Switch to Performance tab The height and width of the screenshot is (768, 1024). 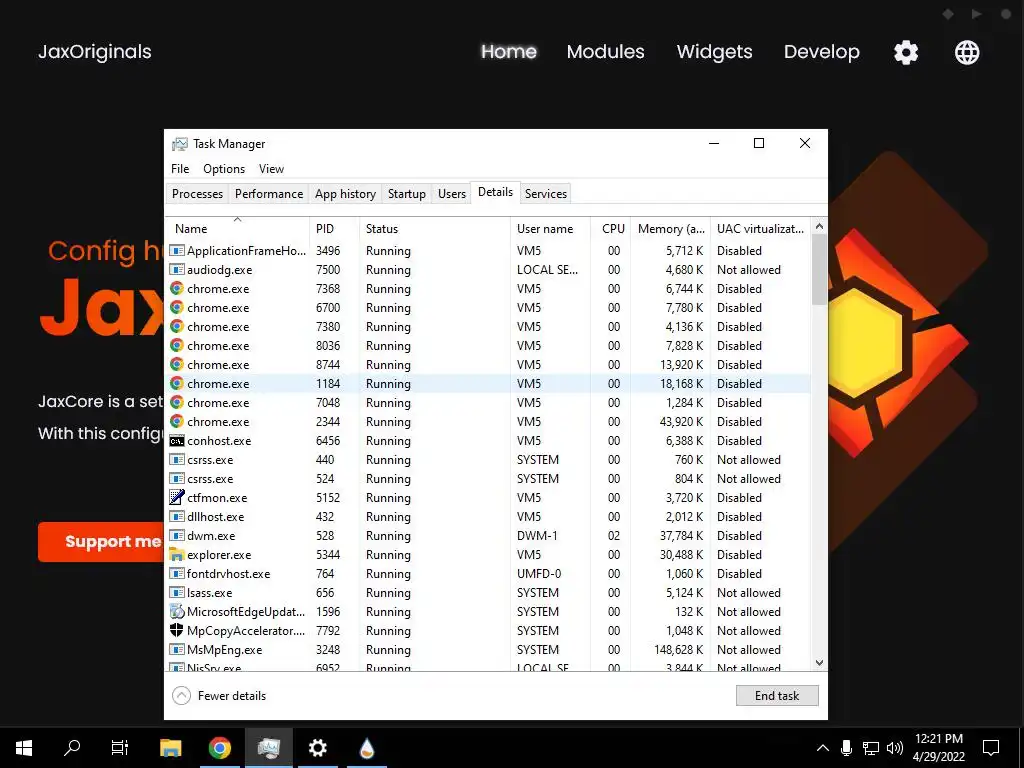coord(269,193)
